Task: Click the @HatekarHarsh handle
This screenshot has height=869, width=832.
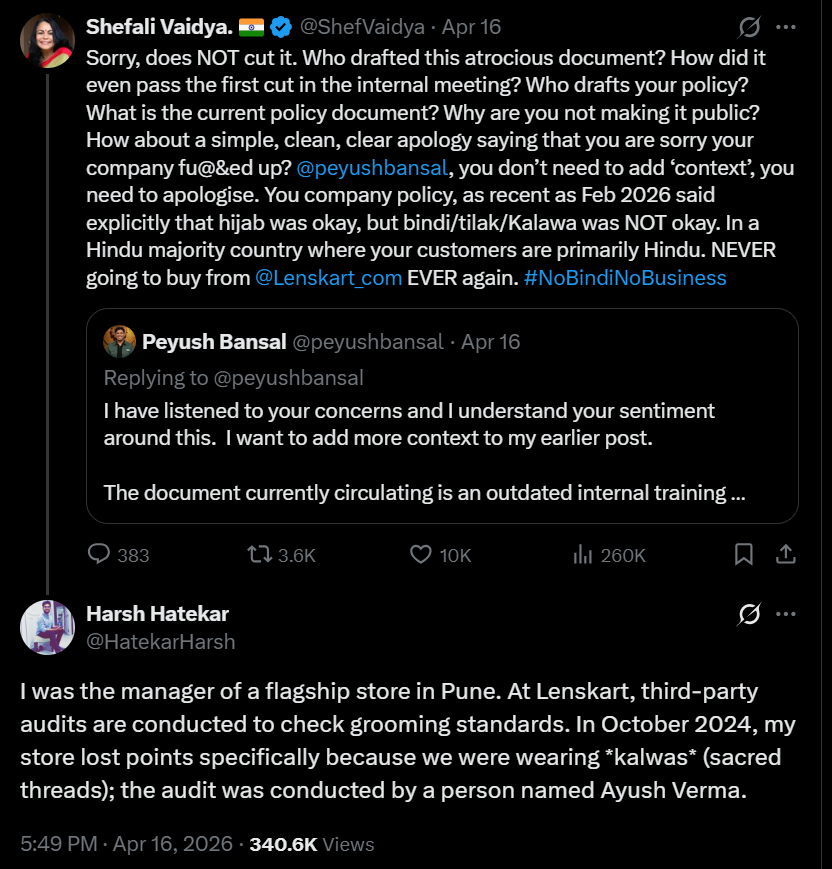Action: pyautogui.click(x=161, y=642)
